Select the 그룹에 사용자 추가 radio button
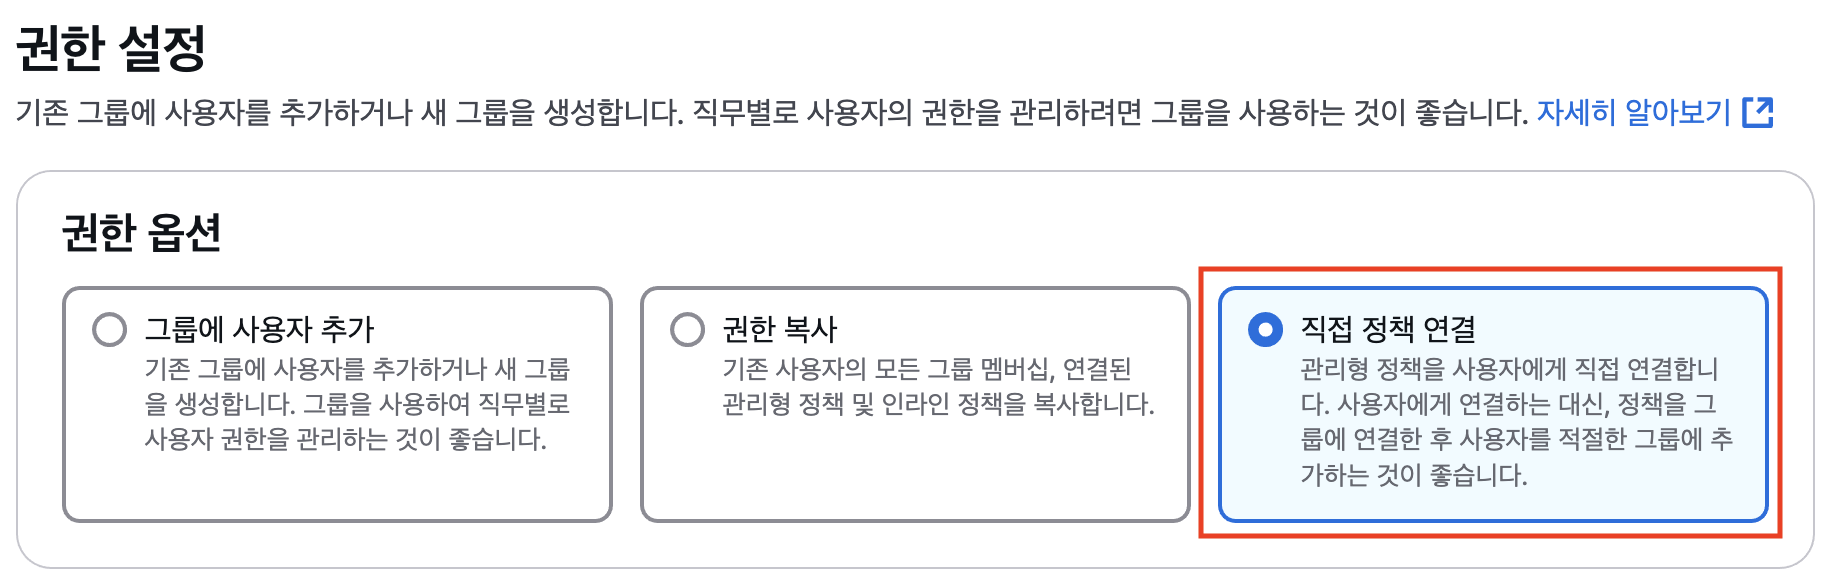Screen dimensions: 1842x588 coord(109,329)
